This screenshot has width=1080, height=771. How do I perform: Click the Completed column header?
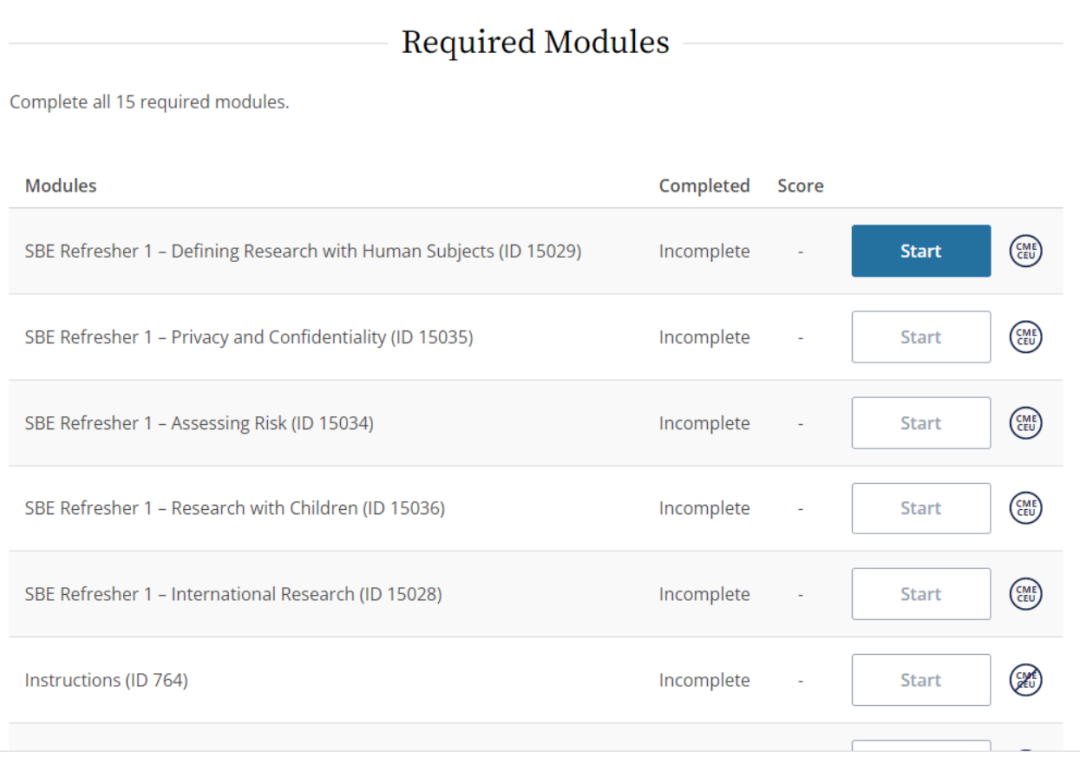coord(704,186)
